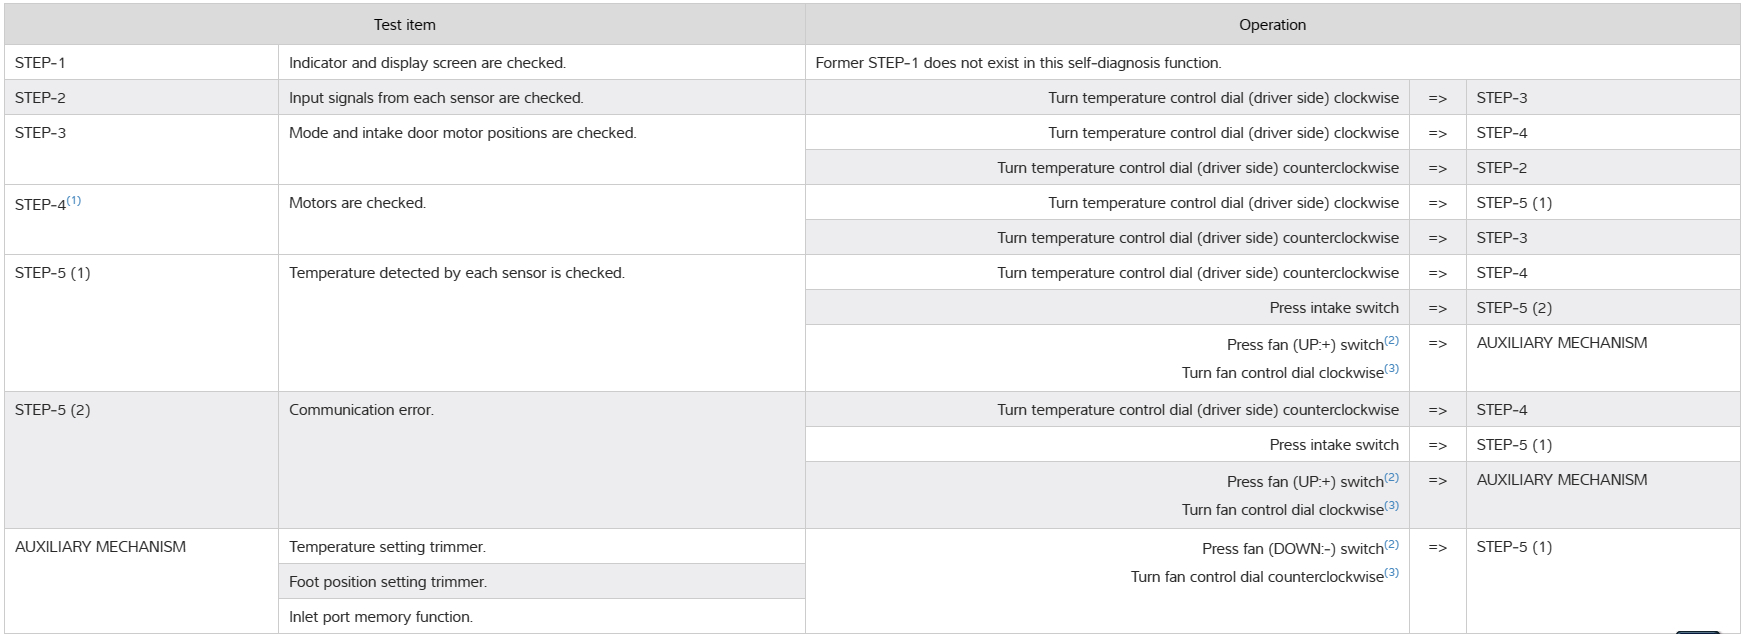Viewport: 1743px width, 634px height.
Task: Select the Foot position setting trimmer cell
Action: point(387,582)
